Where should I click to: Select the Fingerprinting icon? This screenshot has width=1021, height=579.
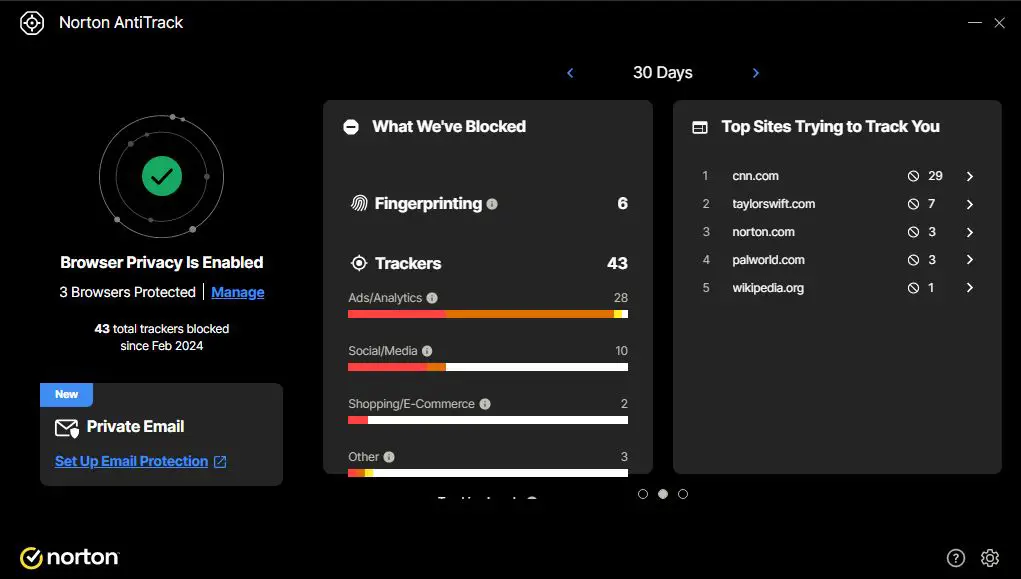click(359, 203)
